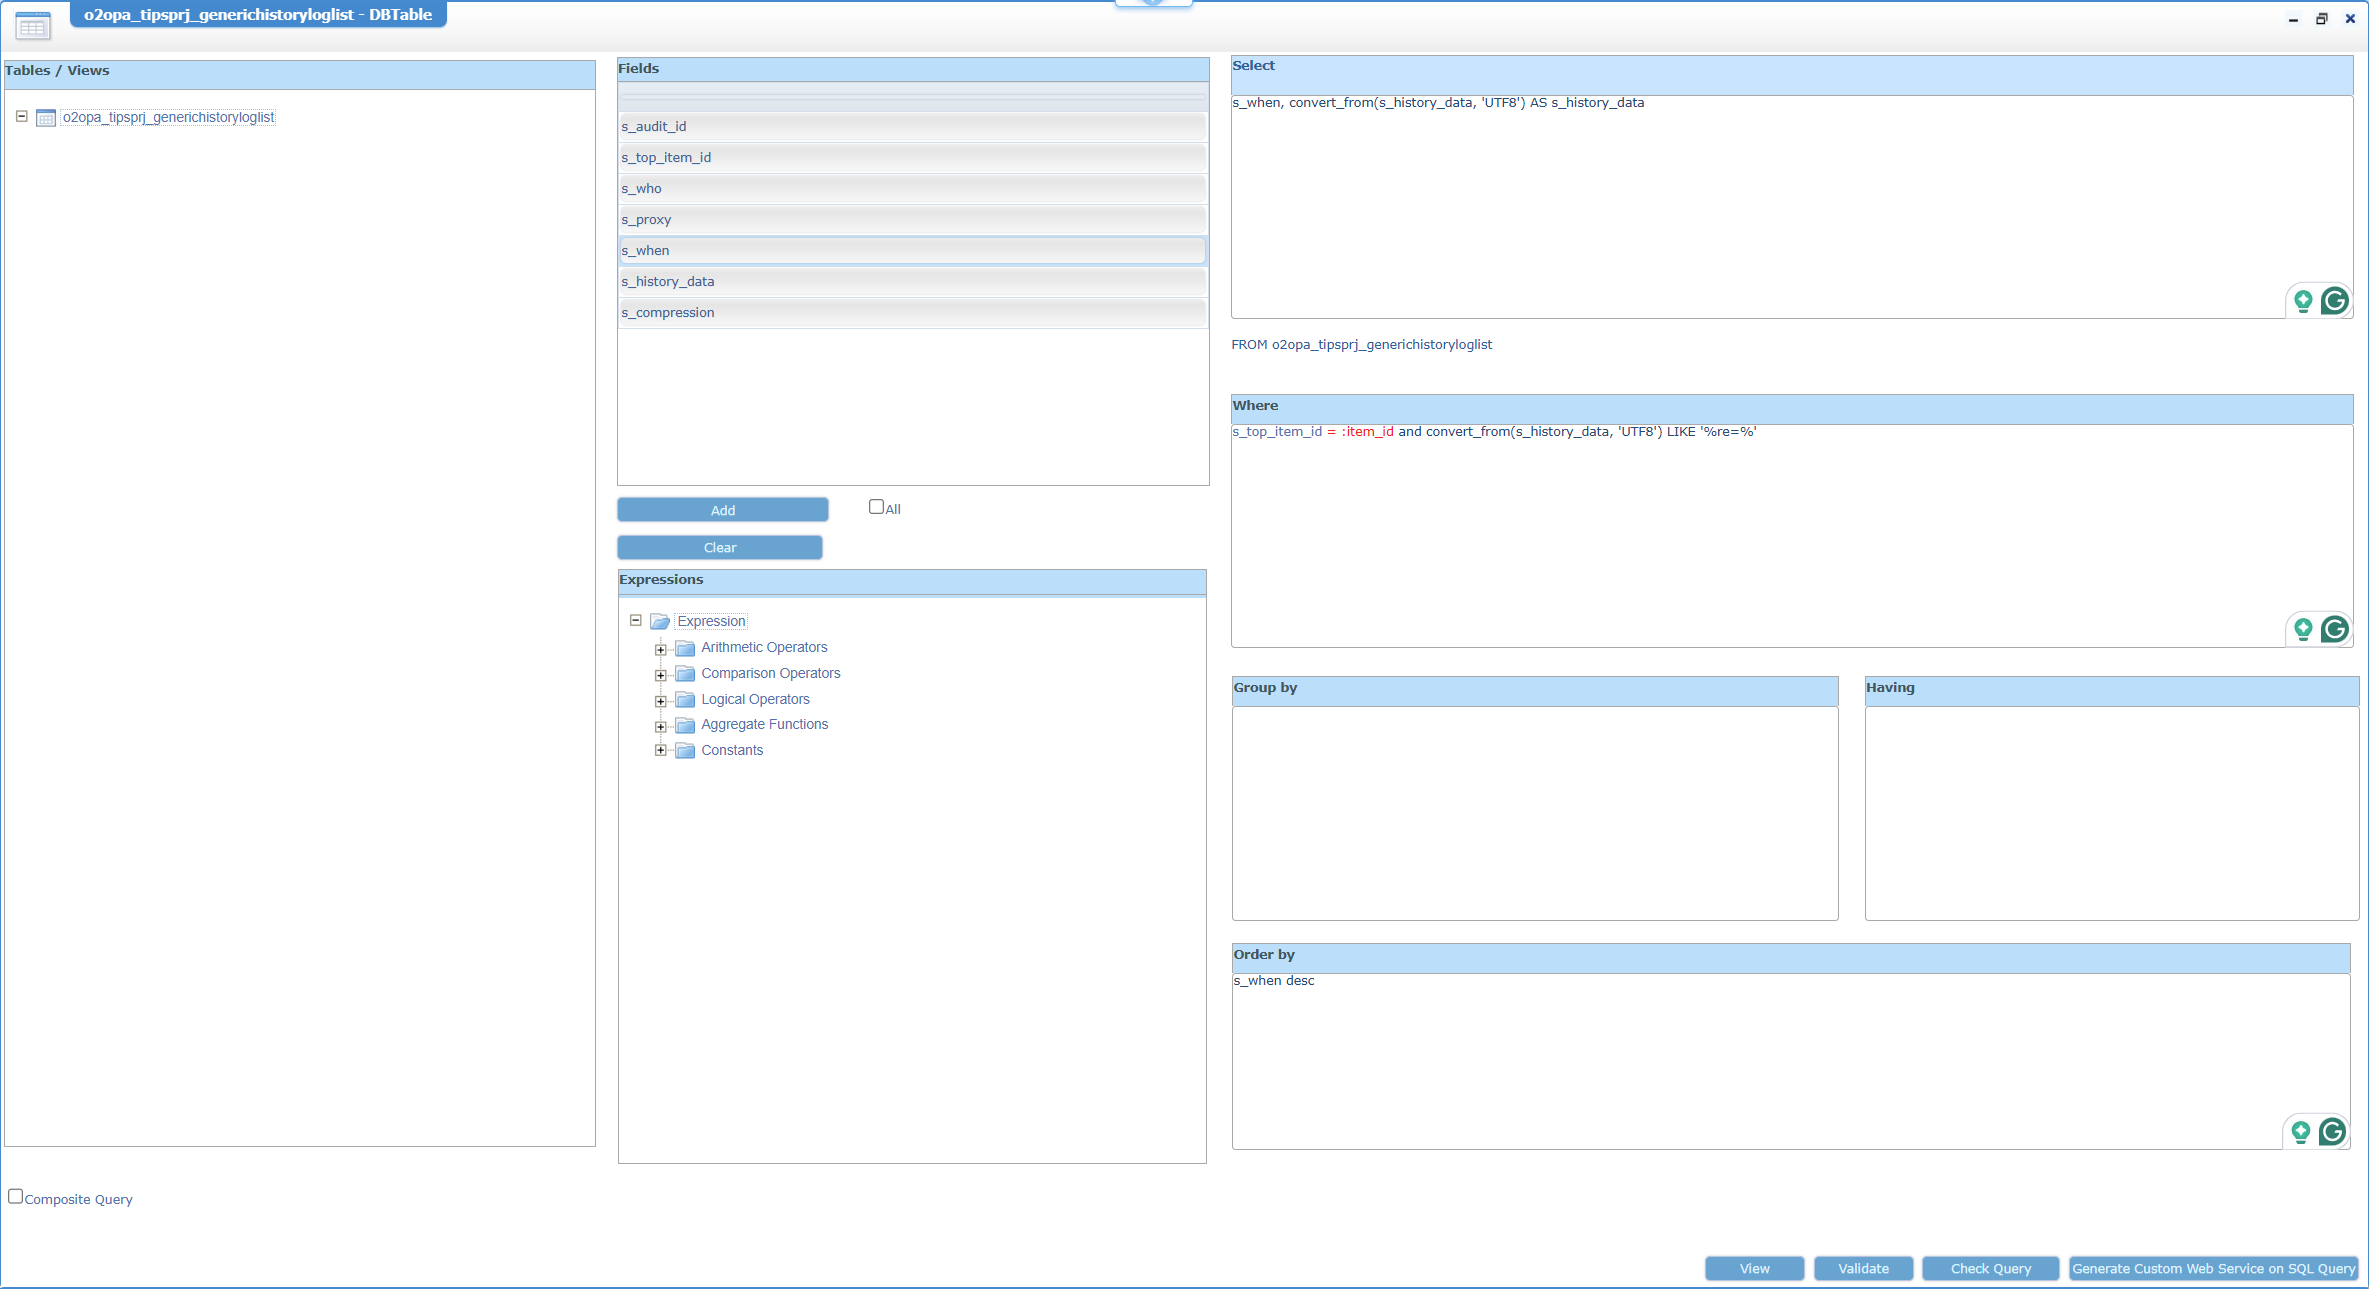Image resolution: width=2369 pixels, height=1289 pixels.
Task: Click the Constants folder icon
Action: (685, 751)
